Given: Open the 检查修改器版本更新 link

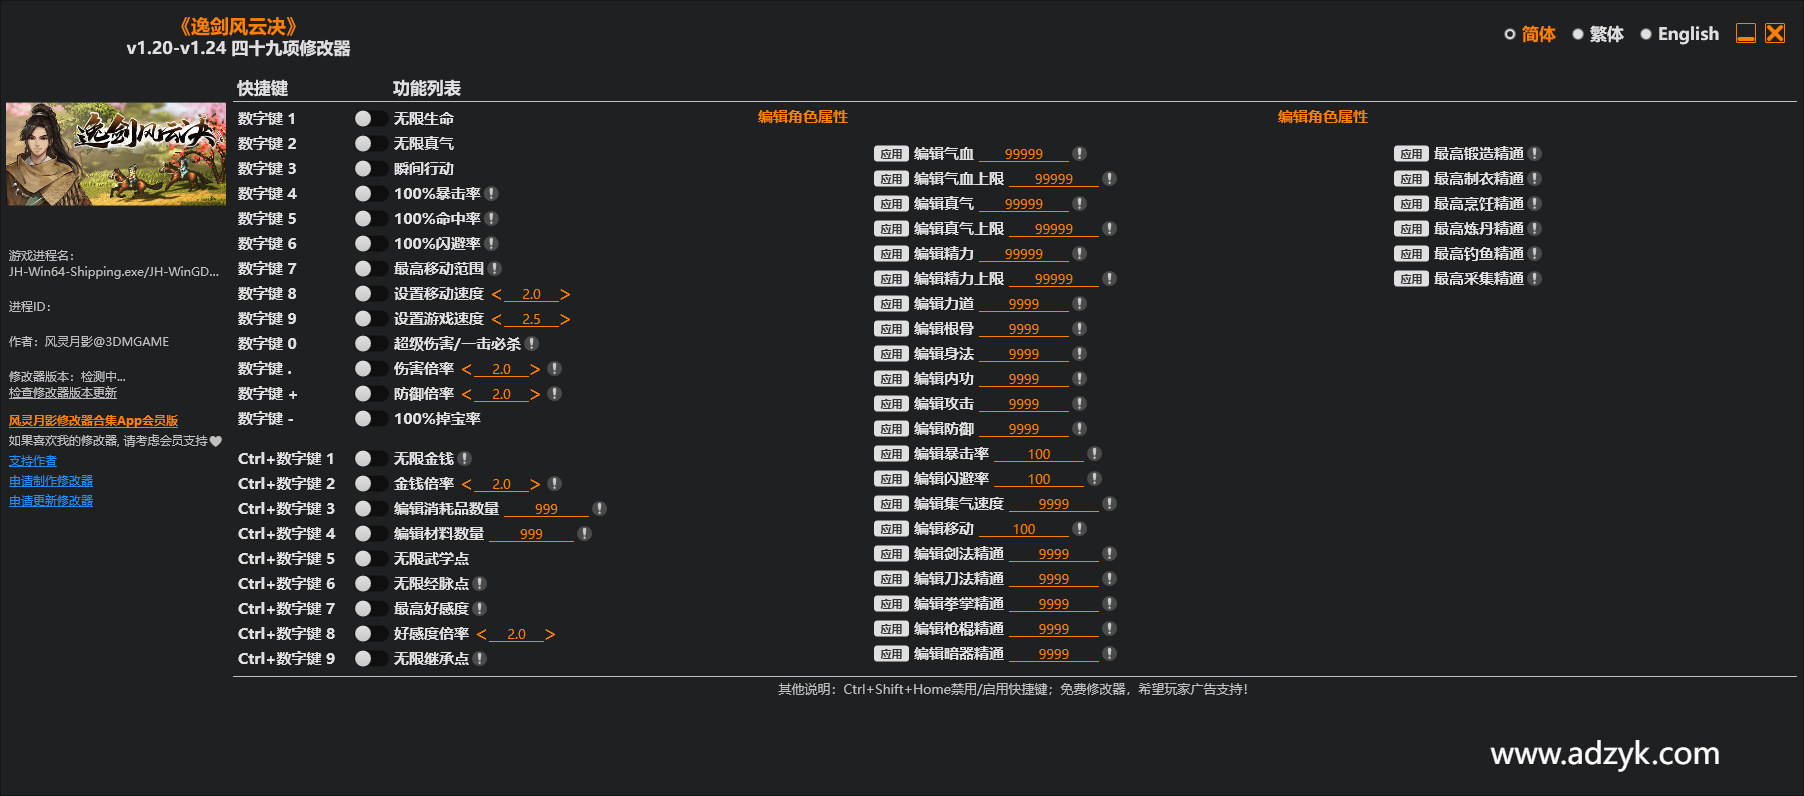Looking at the screenshot, I should pyautogui.click(x=63, y=393).
